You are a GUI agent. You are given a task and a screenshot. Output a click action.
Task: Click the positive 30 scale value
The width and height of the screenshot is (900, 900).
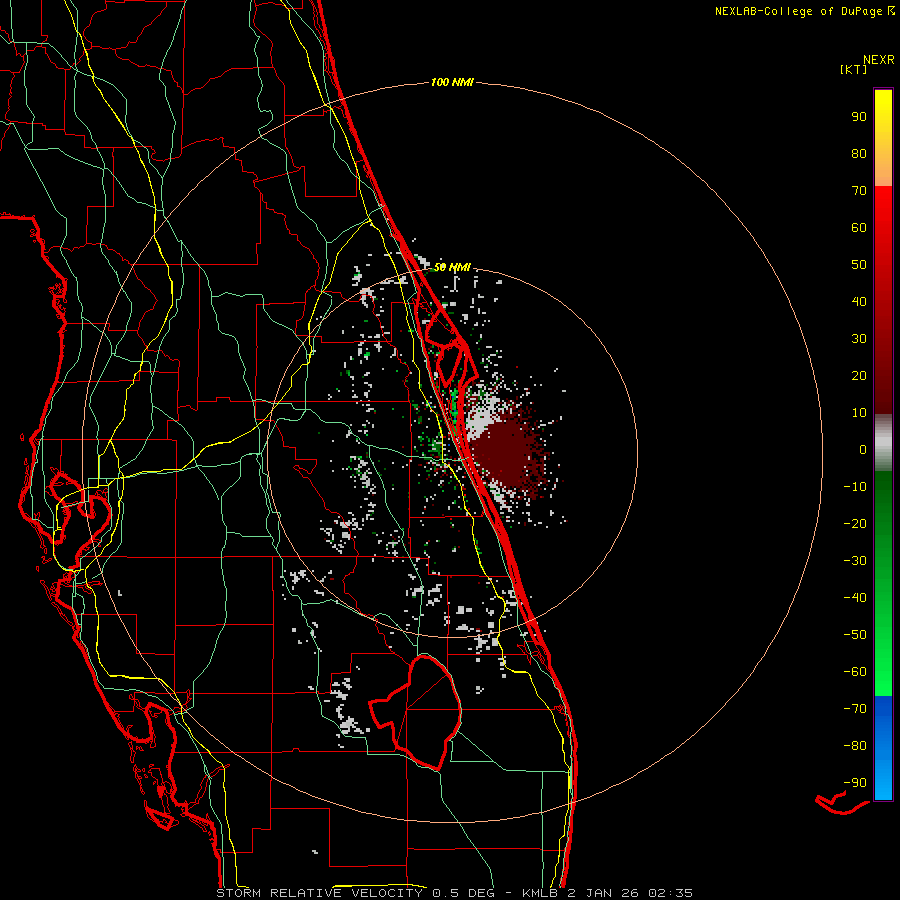(859, 339)
